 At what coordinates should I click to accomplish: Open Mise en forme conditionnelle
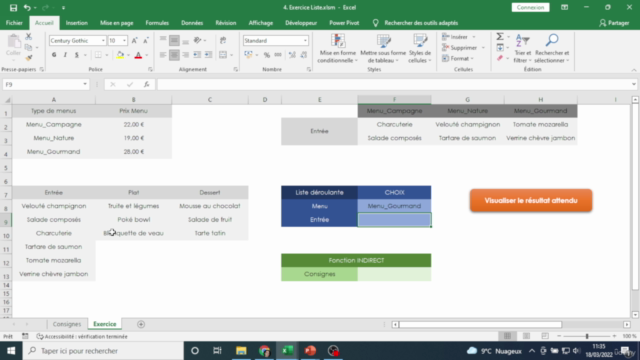point(337,48)
